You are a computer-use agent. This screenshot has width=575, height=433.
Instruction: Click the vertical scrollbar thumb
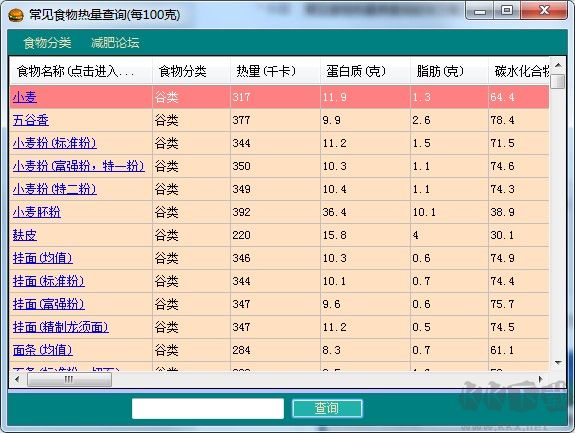tap(558, 81)
